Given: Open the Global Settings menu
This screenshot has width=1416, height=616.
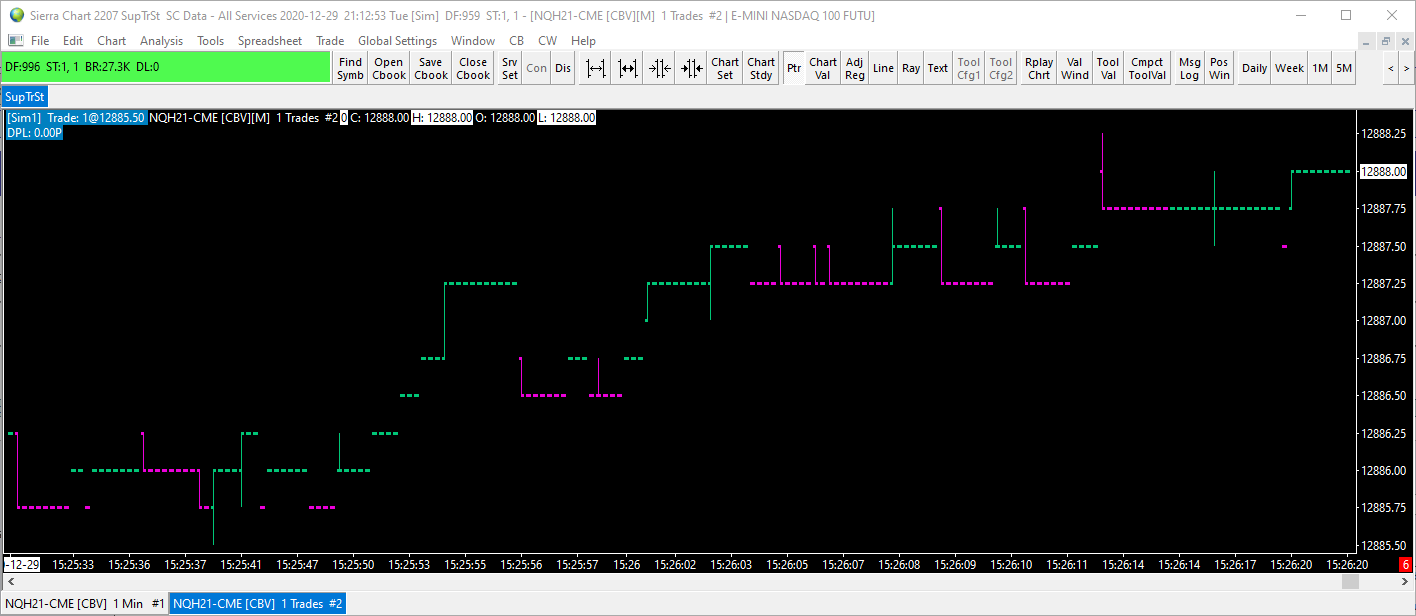Looking at the screenshot, I should 398,41.
